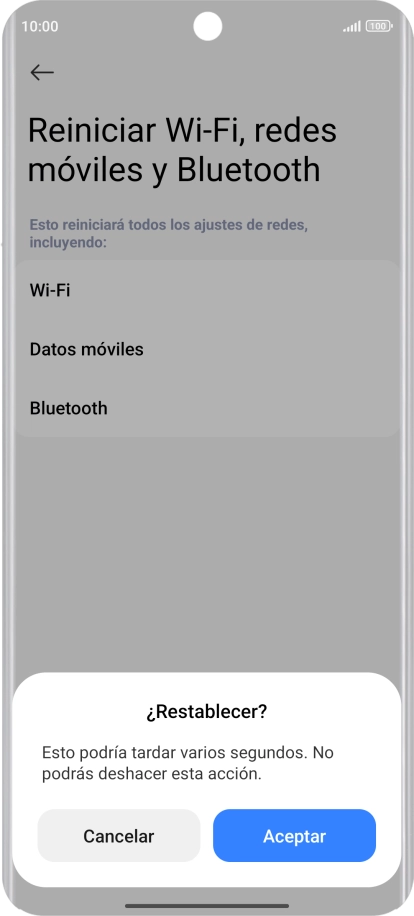Tap the ¿Restablecer? dialog title
This screenshot has height=916, width=414.
[207, 712]
